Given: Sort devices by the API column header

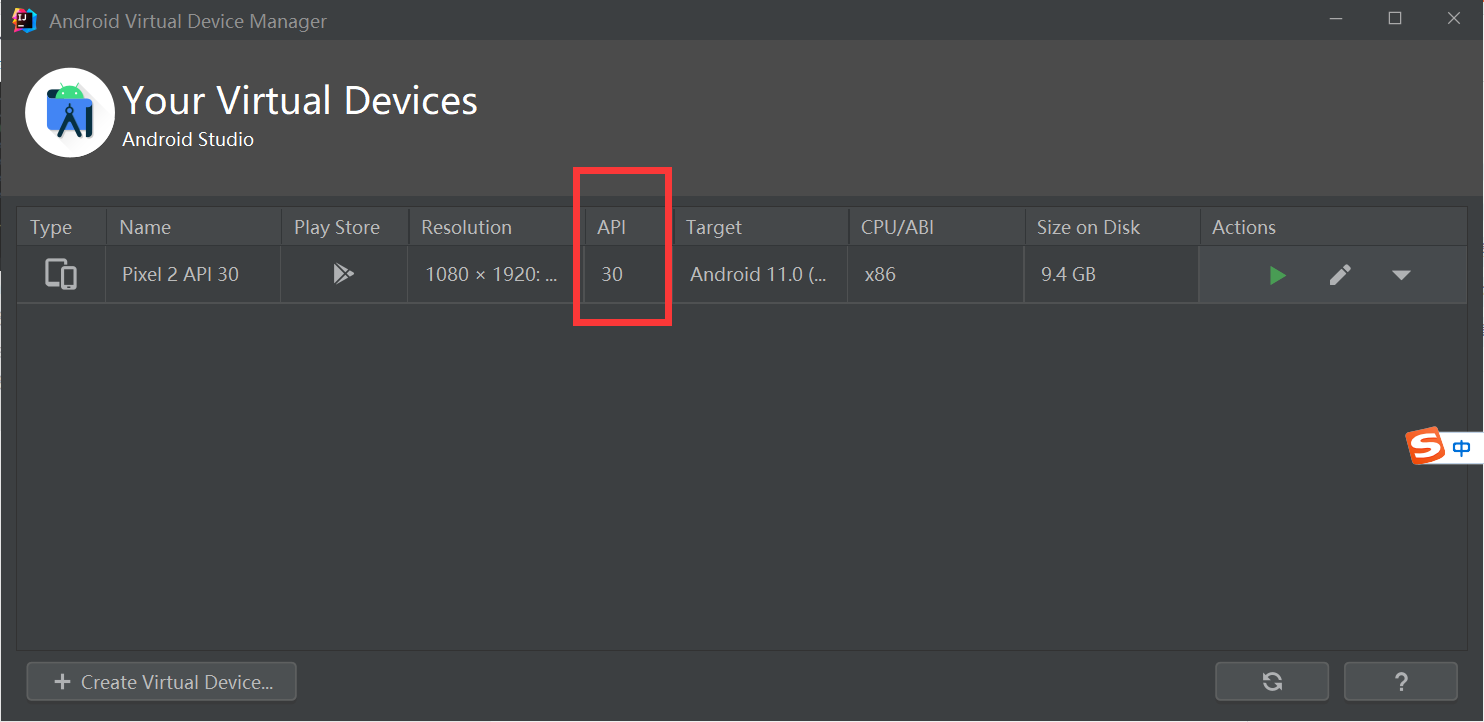Looking at the screenshot, I should click(x=611, y=227).
